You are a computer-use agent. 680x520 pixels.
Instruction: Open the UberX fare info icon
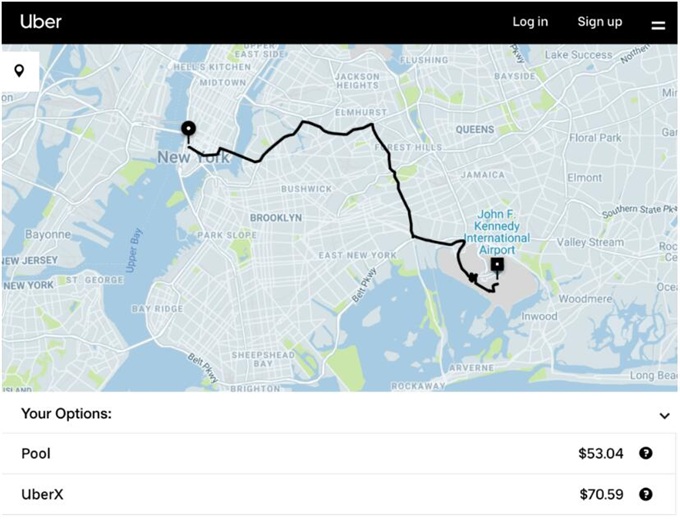tap(646, 494)
